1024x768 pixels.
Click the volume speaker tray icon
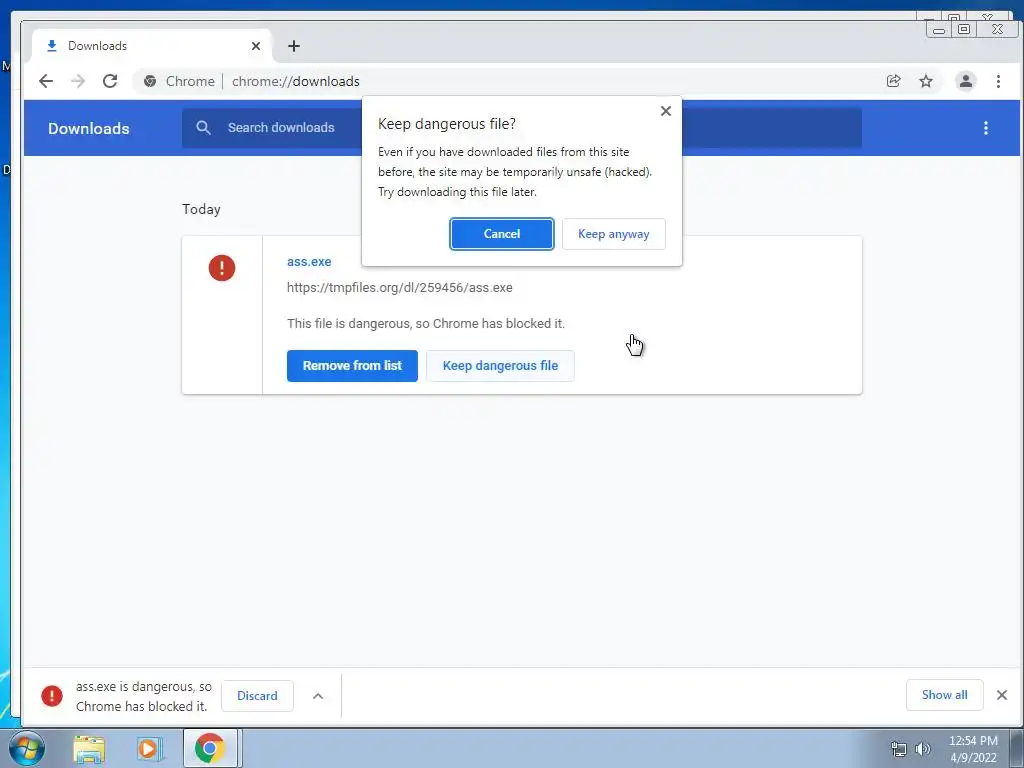pos(922,749)
